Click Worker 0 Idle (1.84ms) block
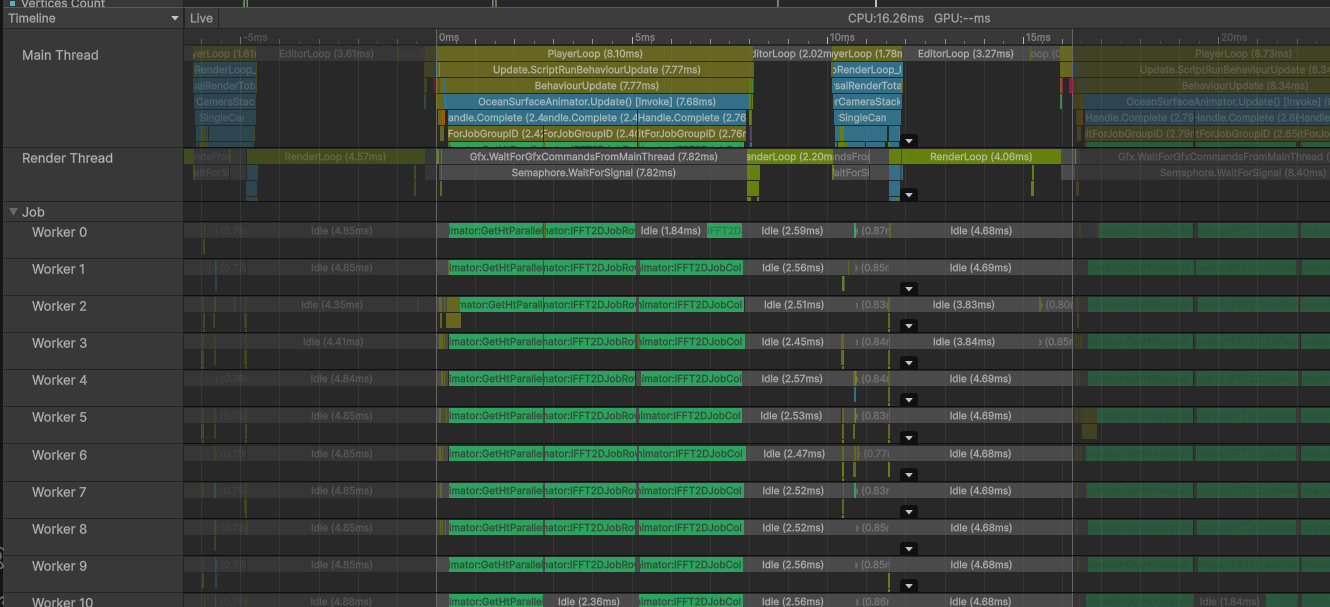This screenshot has width=1330, height=607. 670,231
